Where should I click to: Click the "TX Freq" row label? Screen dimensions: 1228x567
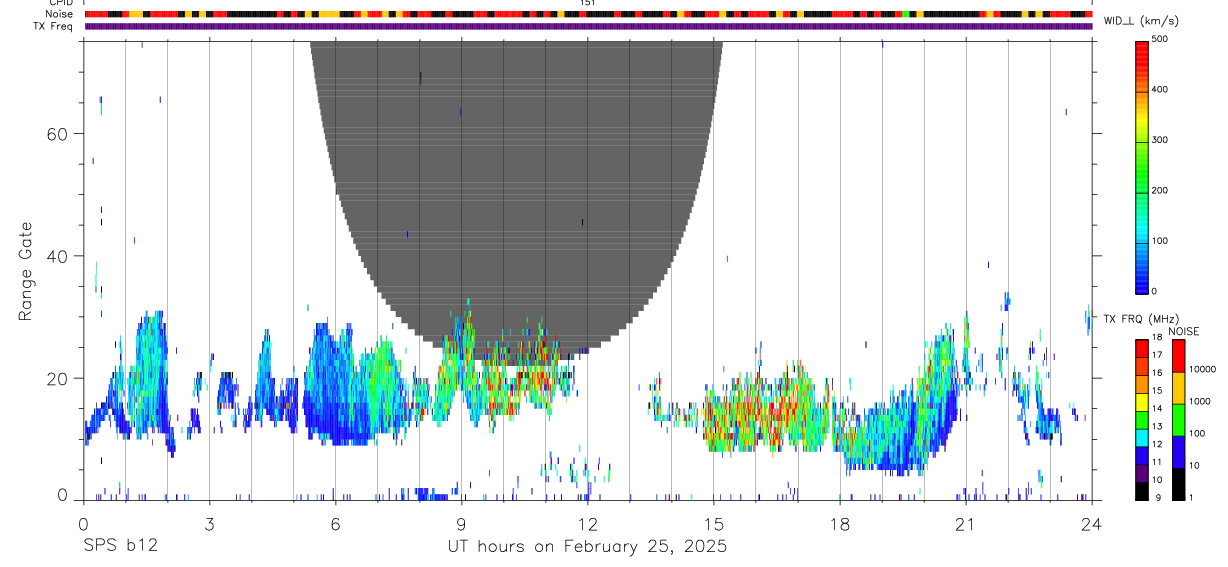[x=54, y=26]
